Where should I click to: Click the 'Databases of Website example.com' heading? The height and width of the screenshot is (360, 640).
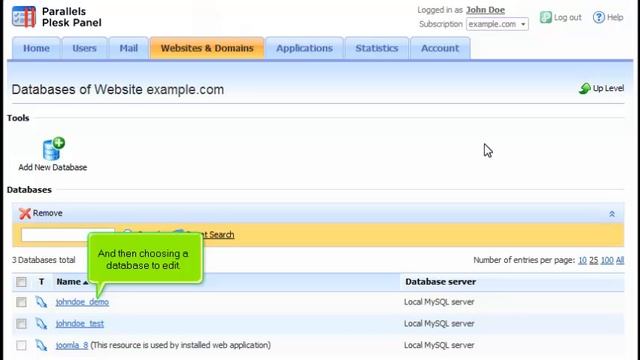[x=118, y=89]
